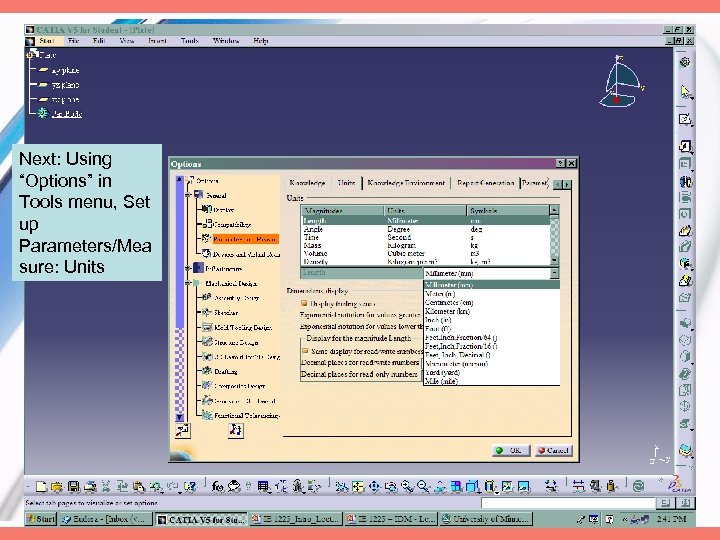
Task: Switch to the Knowledge Environment tab
Action: (x=406, y=183)
